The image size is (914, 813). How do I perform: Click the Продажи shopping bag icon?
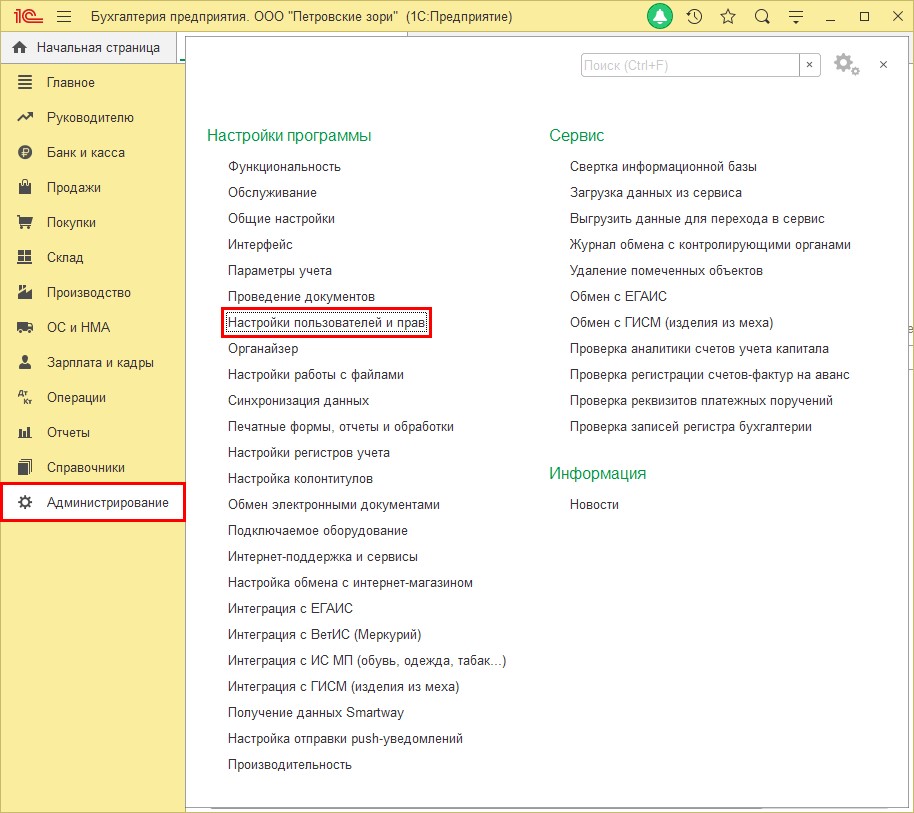24,187
